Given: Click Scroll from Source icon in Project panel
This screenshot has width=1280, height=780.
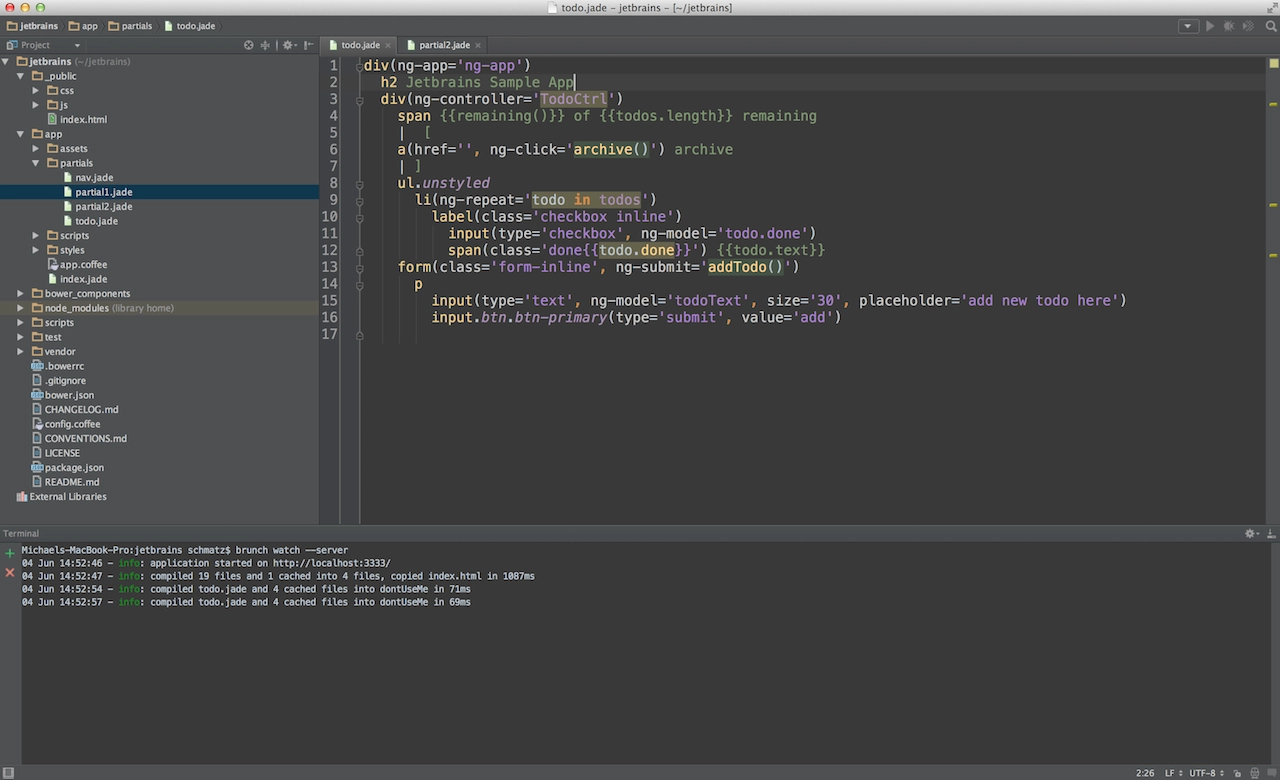Looking at the screenshot, I should pos(249,45).
